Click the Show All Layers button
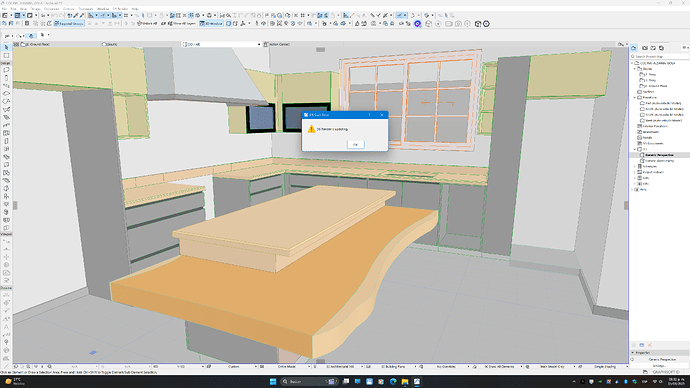 click(x=182, y=23)
